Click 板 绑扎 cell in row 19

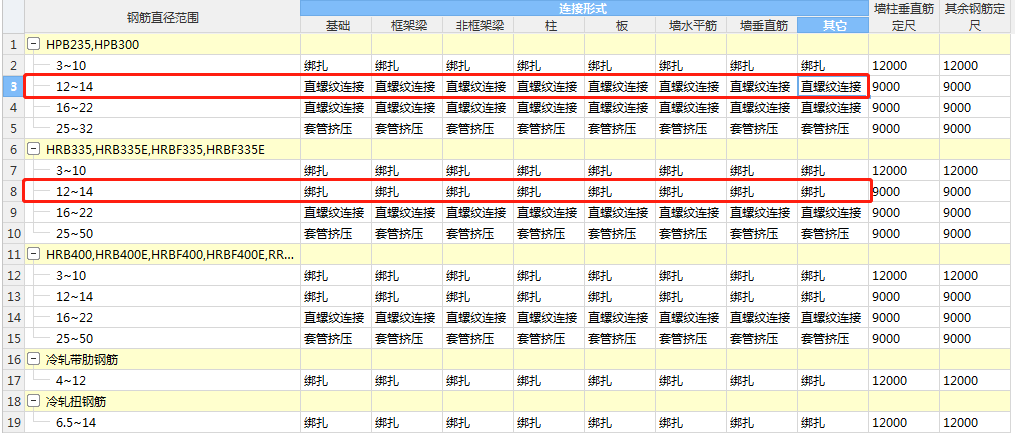coord(620,422)
